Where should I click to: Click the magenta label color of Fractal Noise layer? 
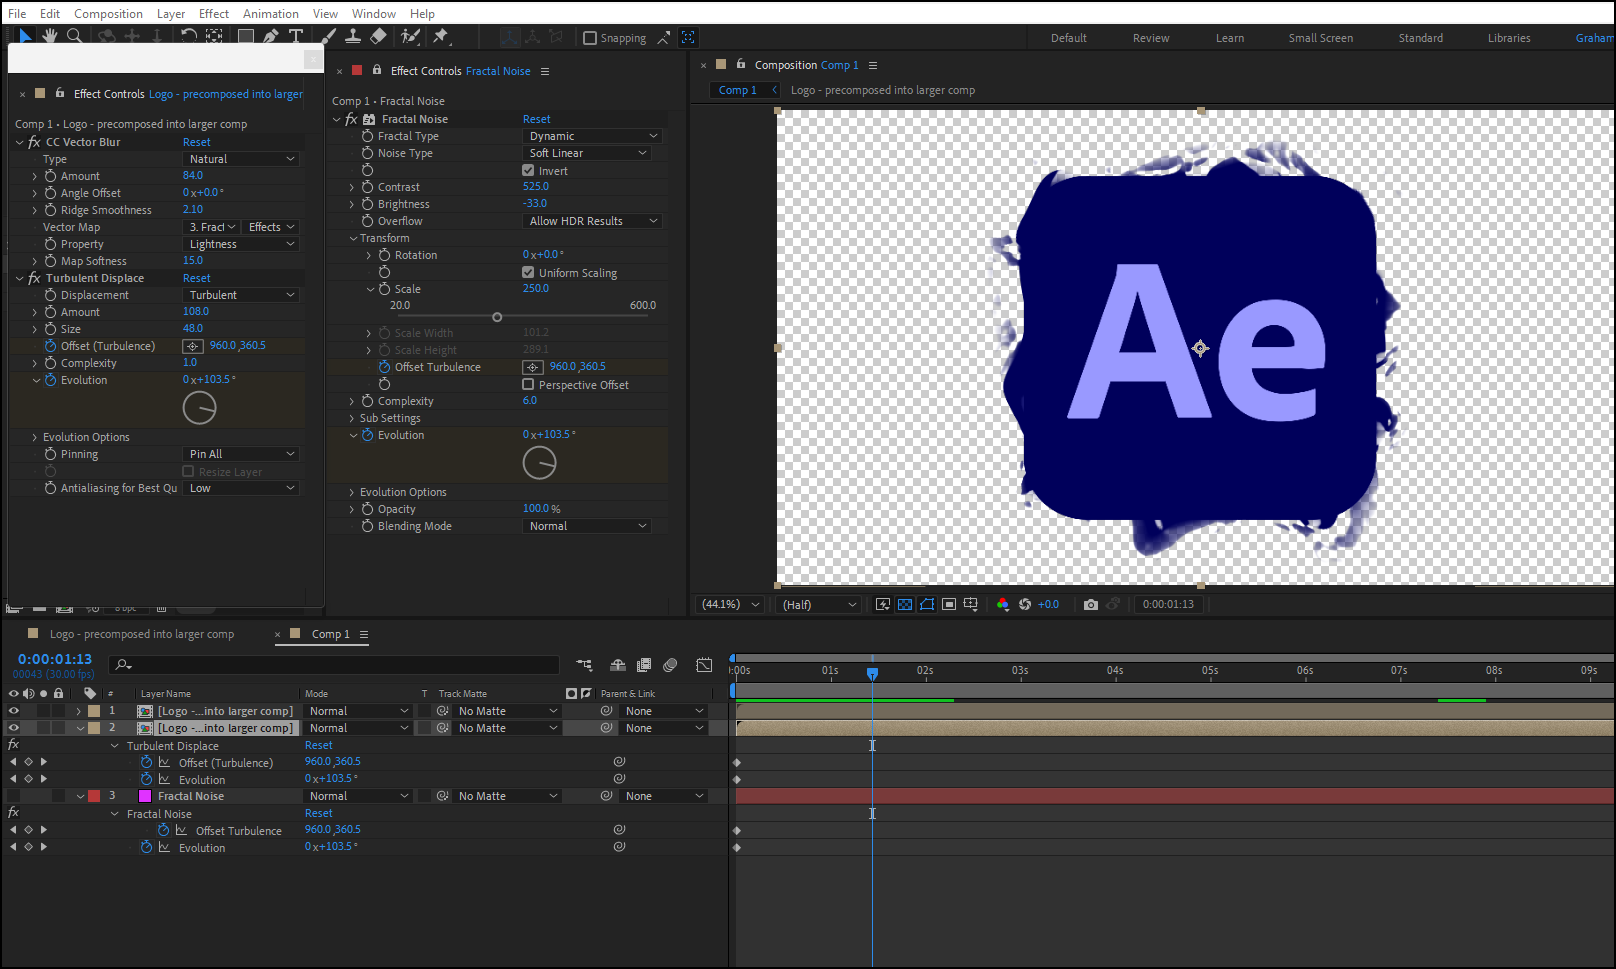[145, 796]
